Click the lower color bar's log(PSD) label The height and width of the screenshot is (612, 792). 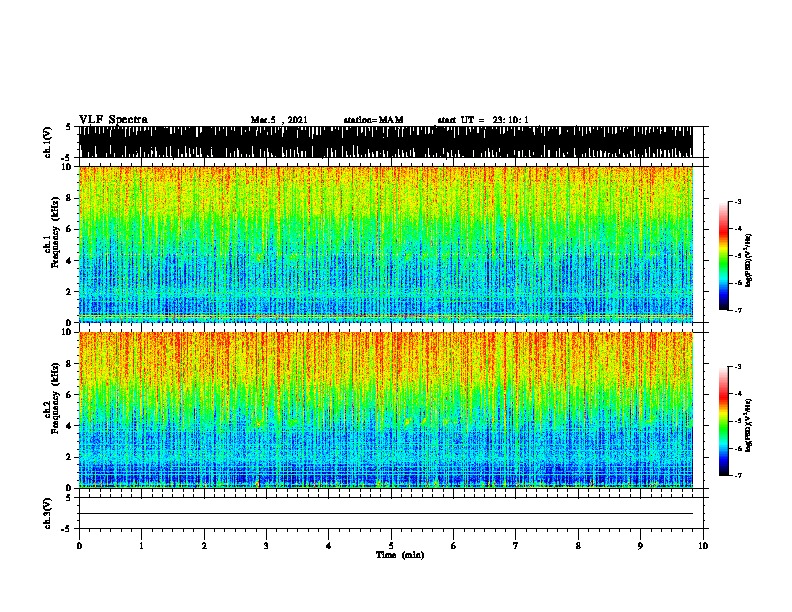(x=749, y=425)
